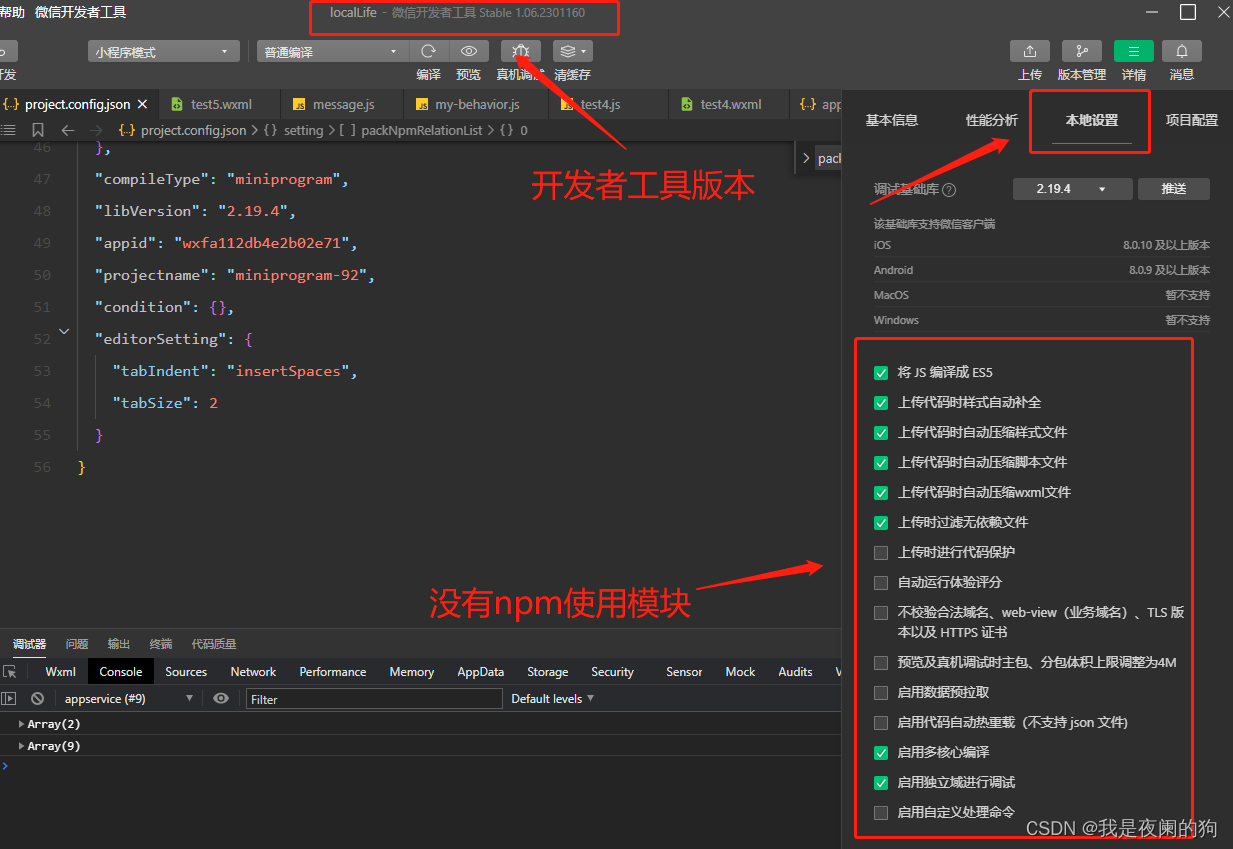This screenshot has width=1233, height=849.
Task: Enable 不校验合法域名 checkbox
Action: pos(881,613)
